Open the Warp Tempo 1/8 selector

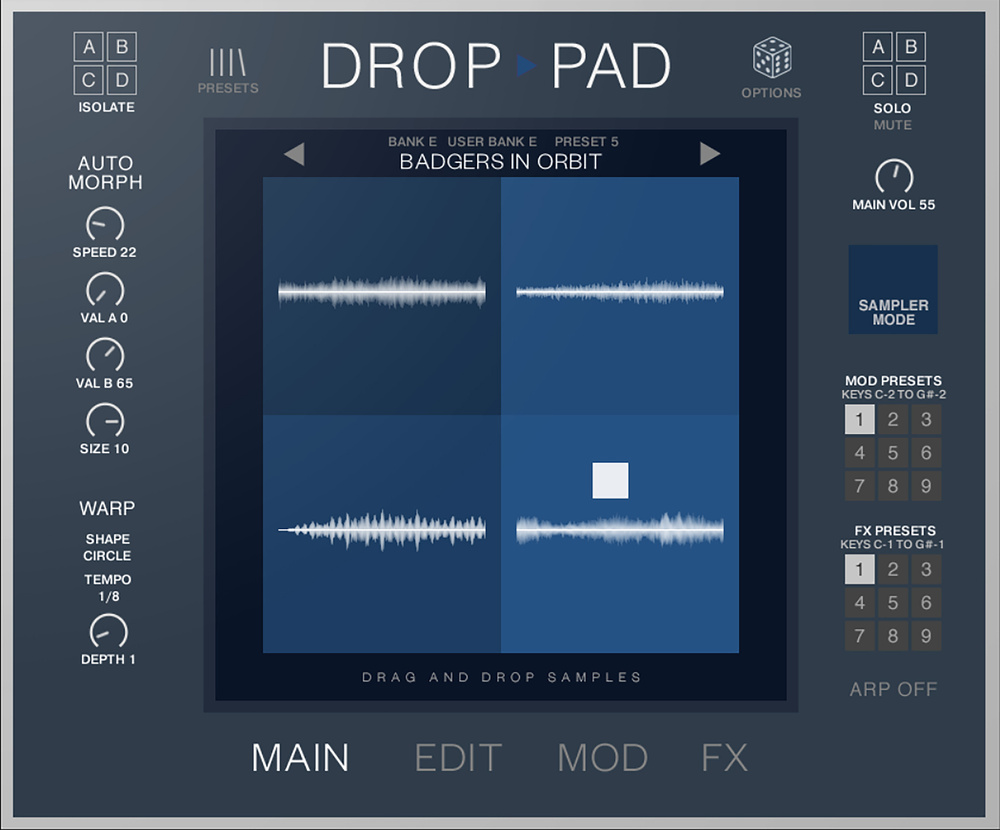pos(107,588)
